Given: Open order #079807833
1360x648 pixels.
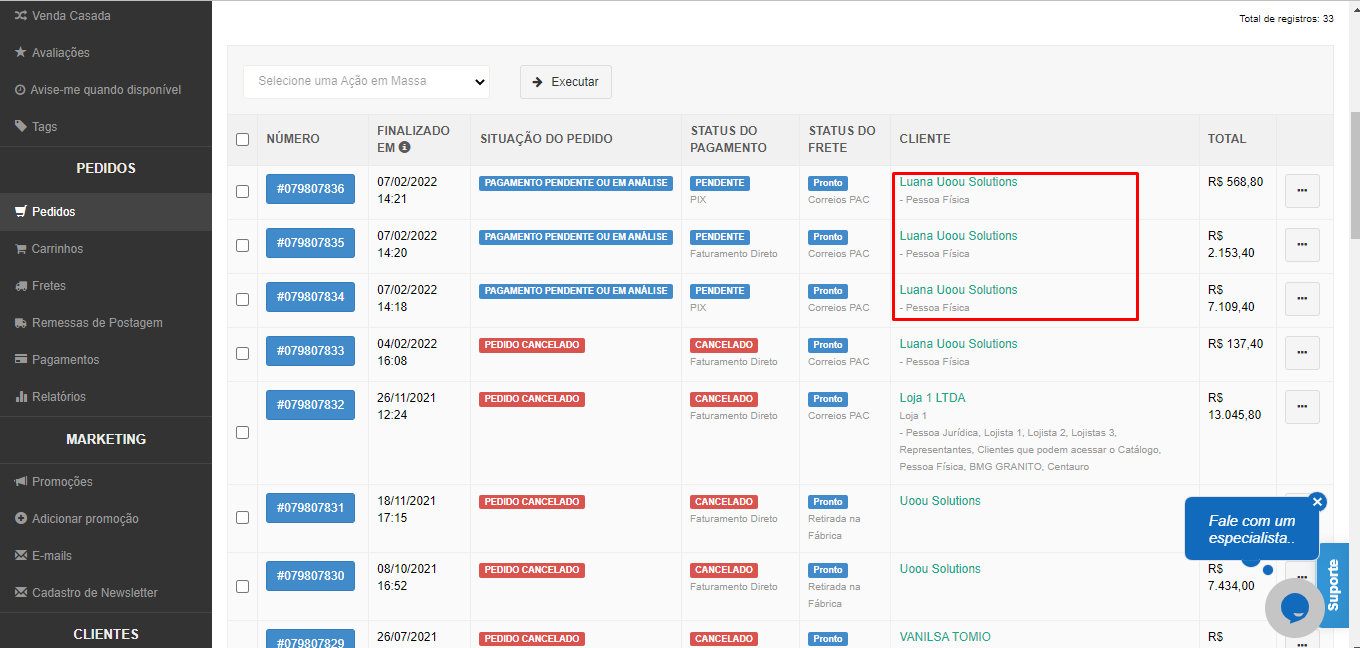Looking at the screenshot, I should (x=310, y=351).
